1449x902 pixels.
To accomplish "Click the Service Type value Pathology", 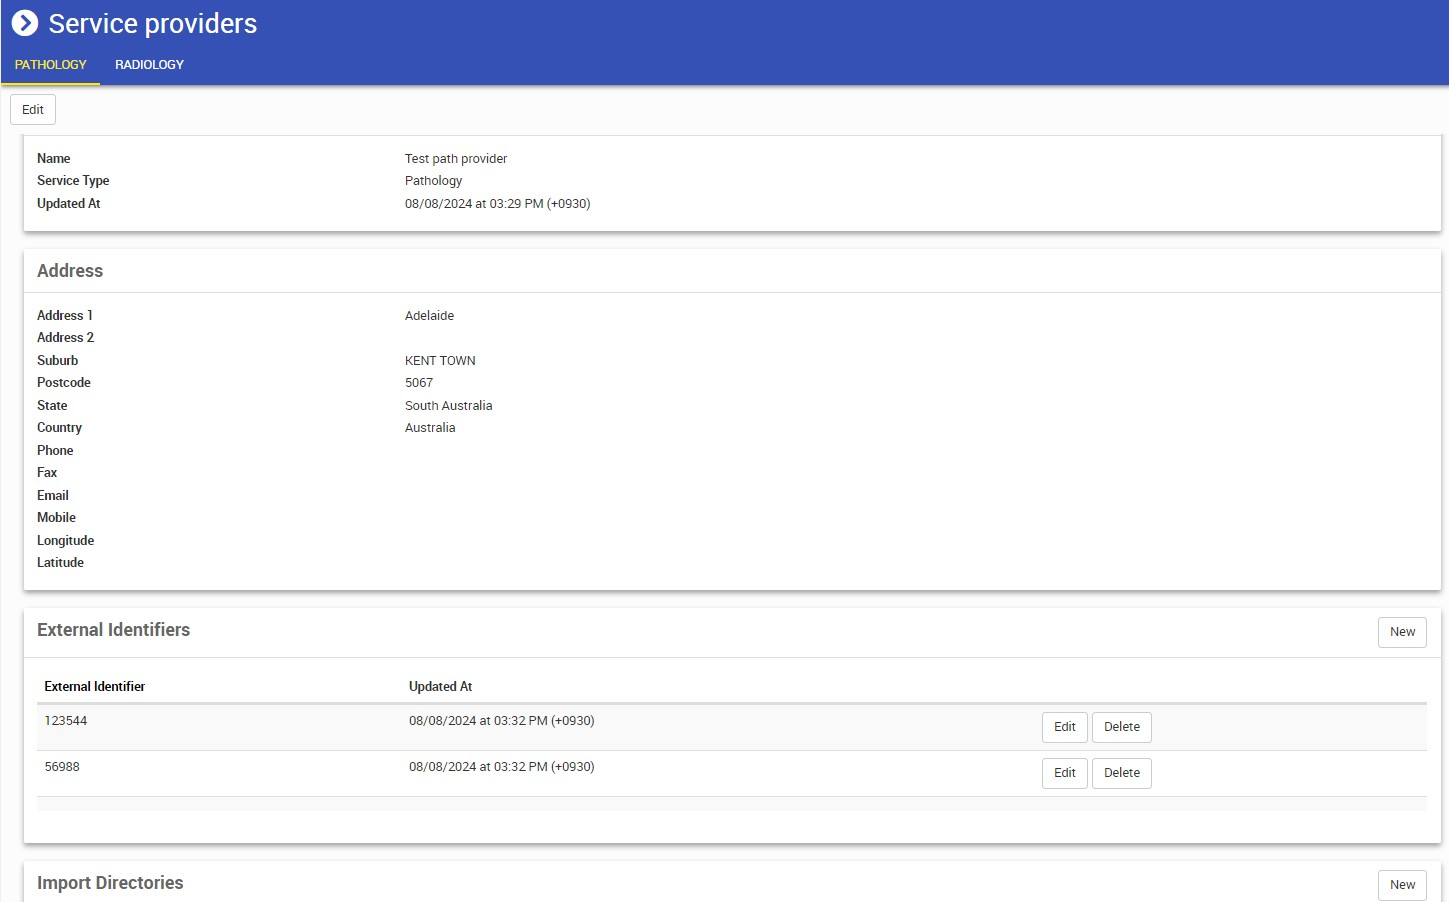I will (x=434, y=181).
